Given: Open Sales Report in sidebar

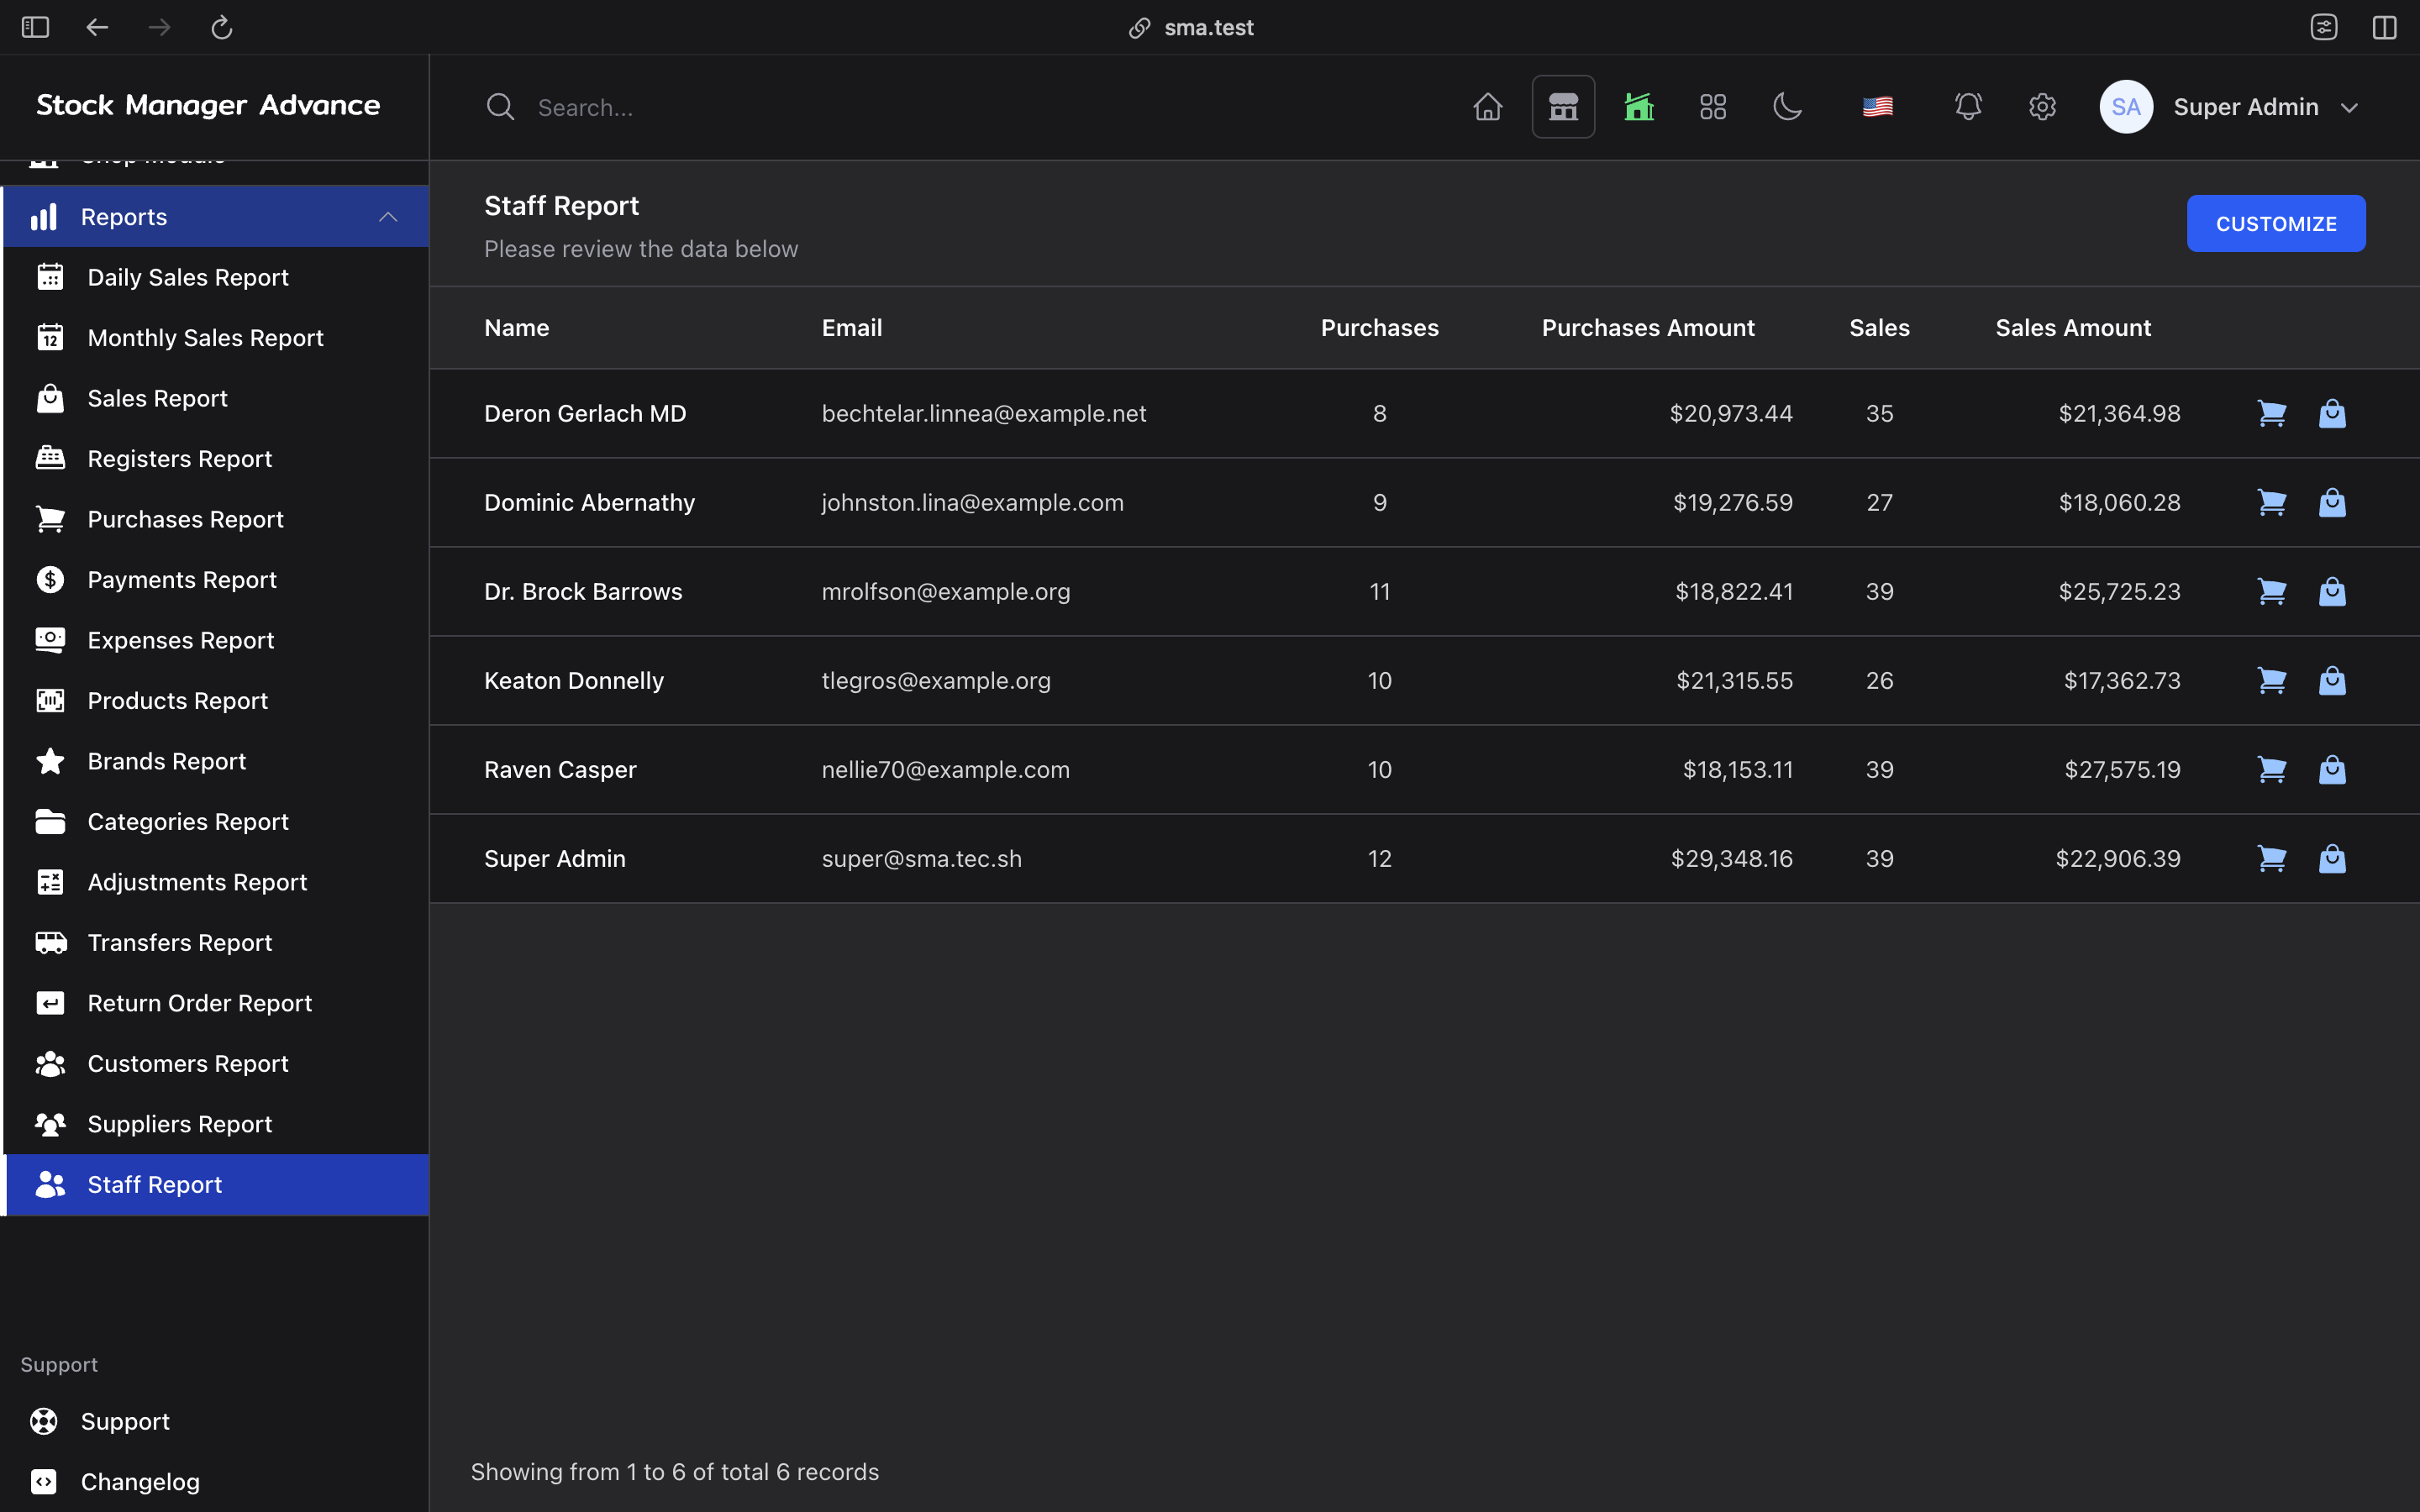Looking at the screenshot, I should pos(216,399).
